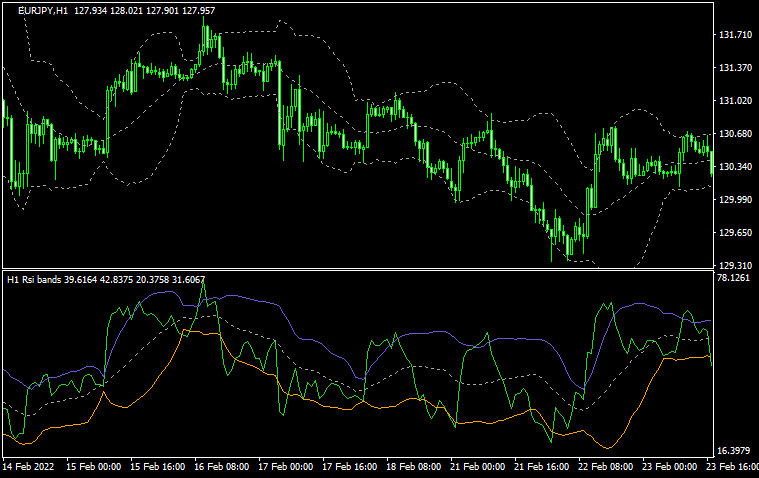Click the 15 Feb 00:00 time label
The height and width of the screenshot is (478, 759).
(x=93, y=467)
